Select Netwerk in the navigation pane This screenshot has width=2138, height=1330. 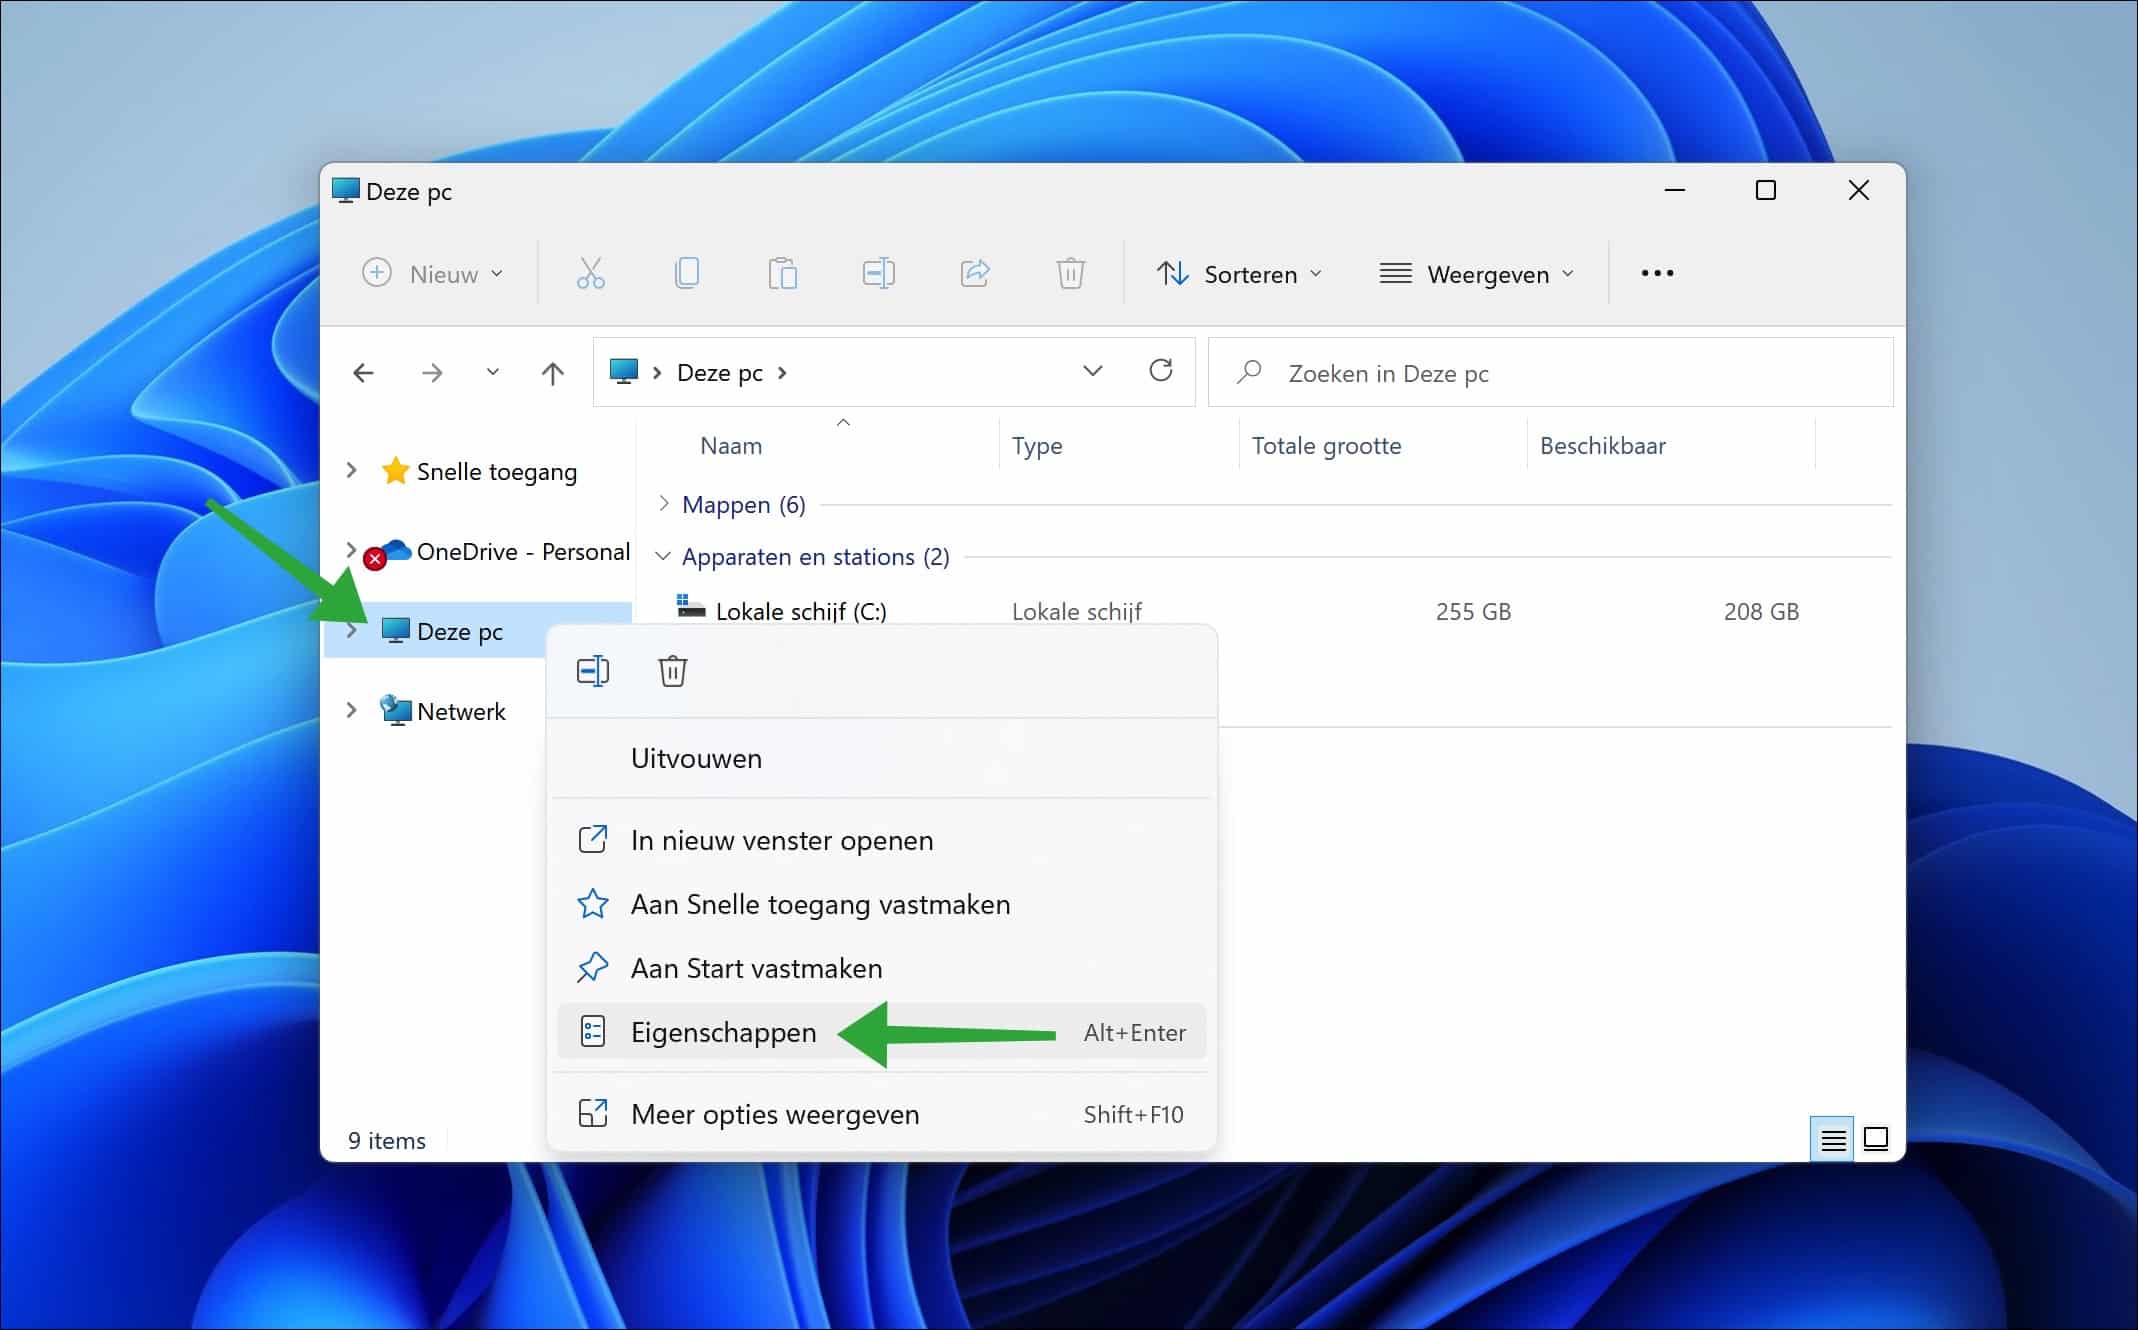[460, 711]
